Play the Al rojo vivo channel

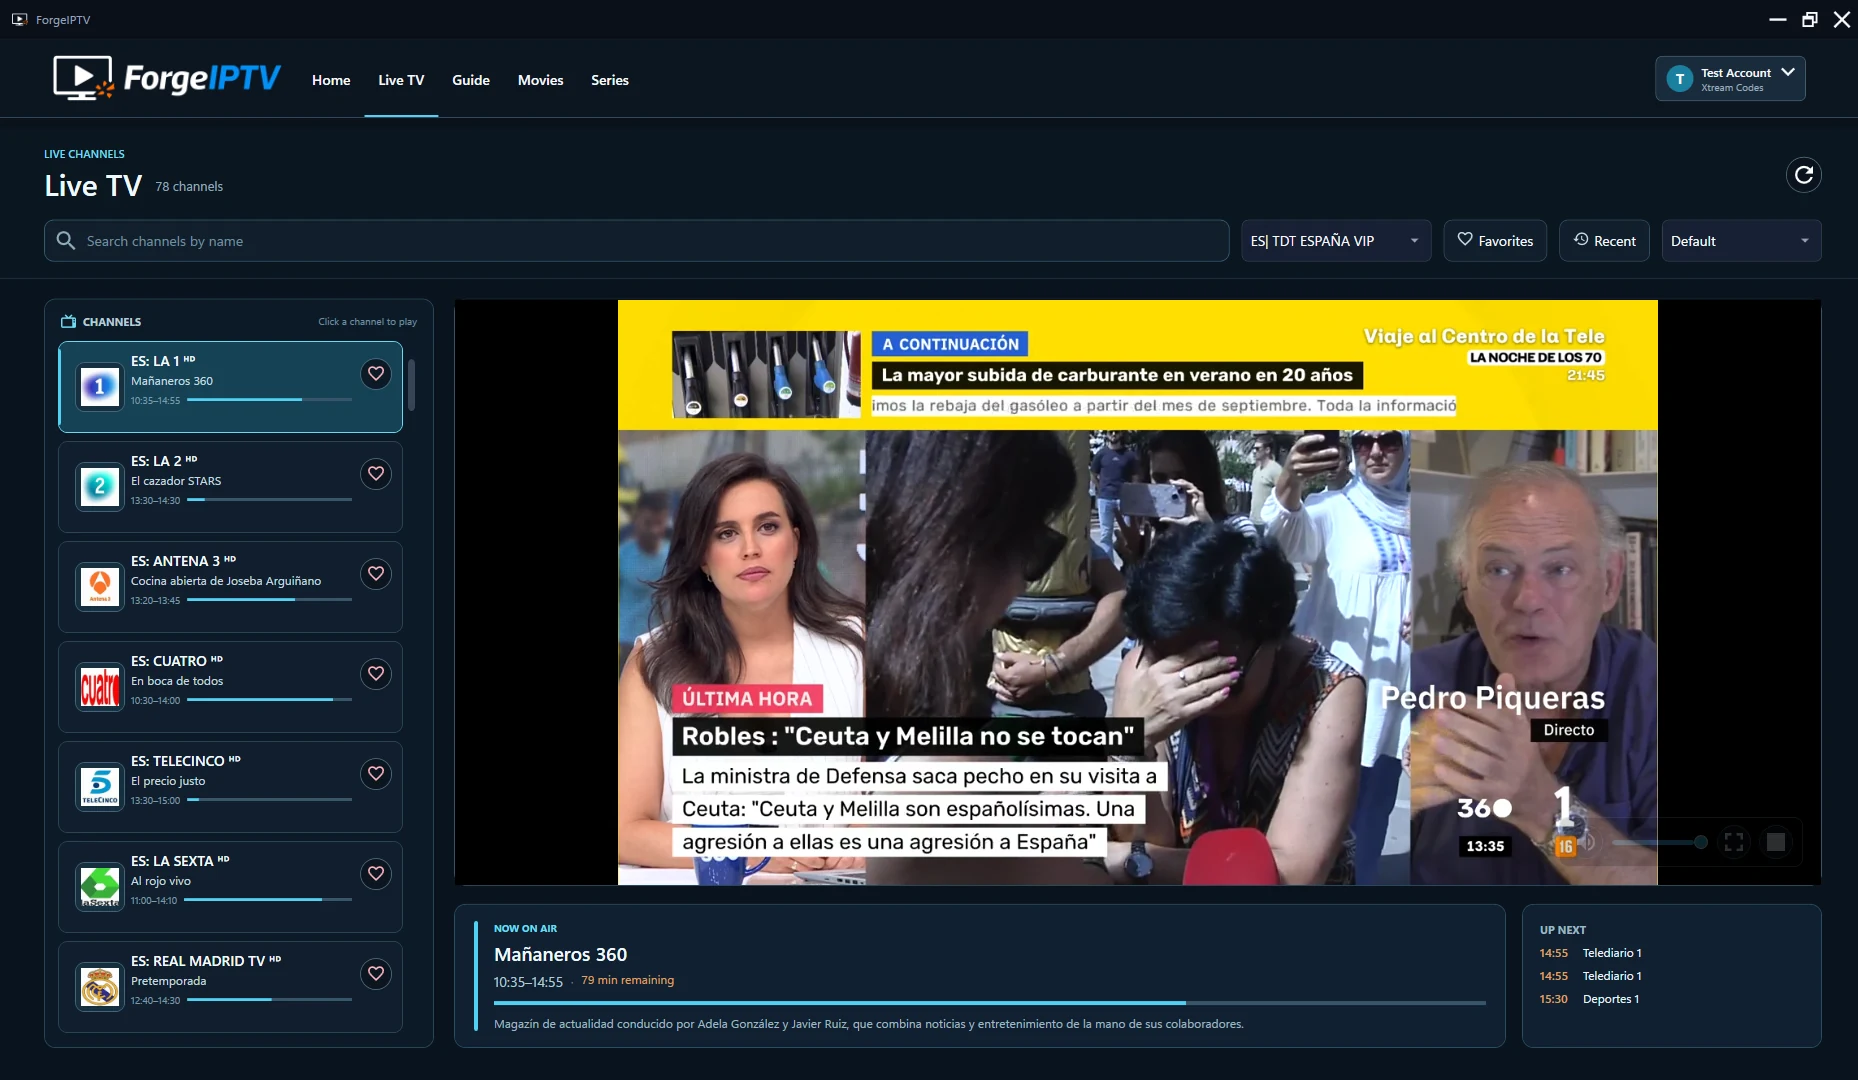(230, 887)
